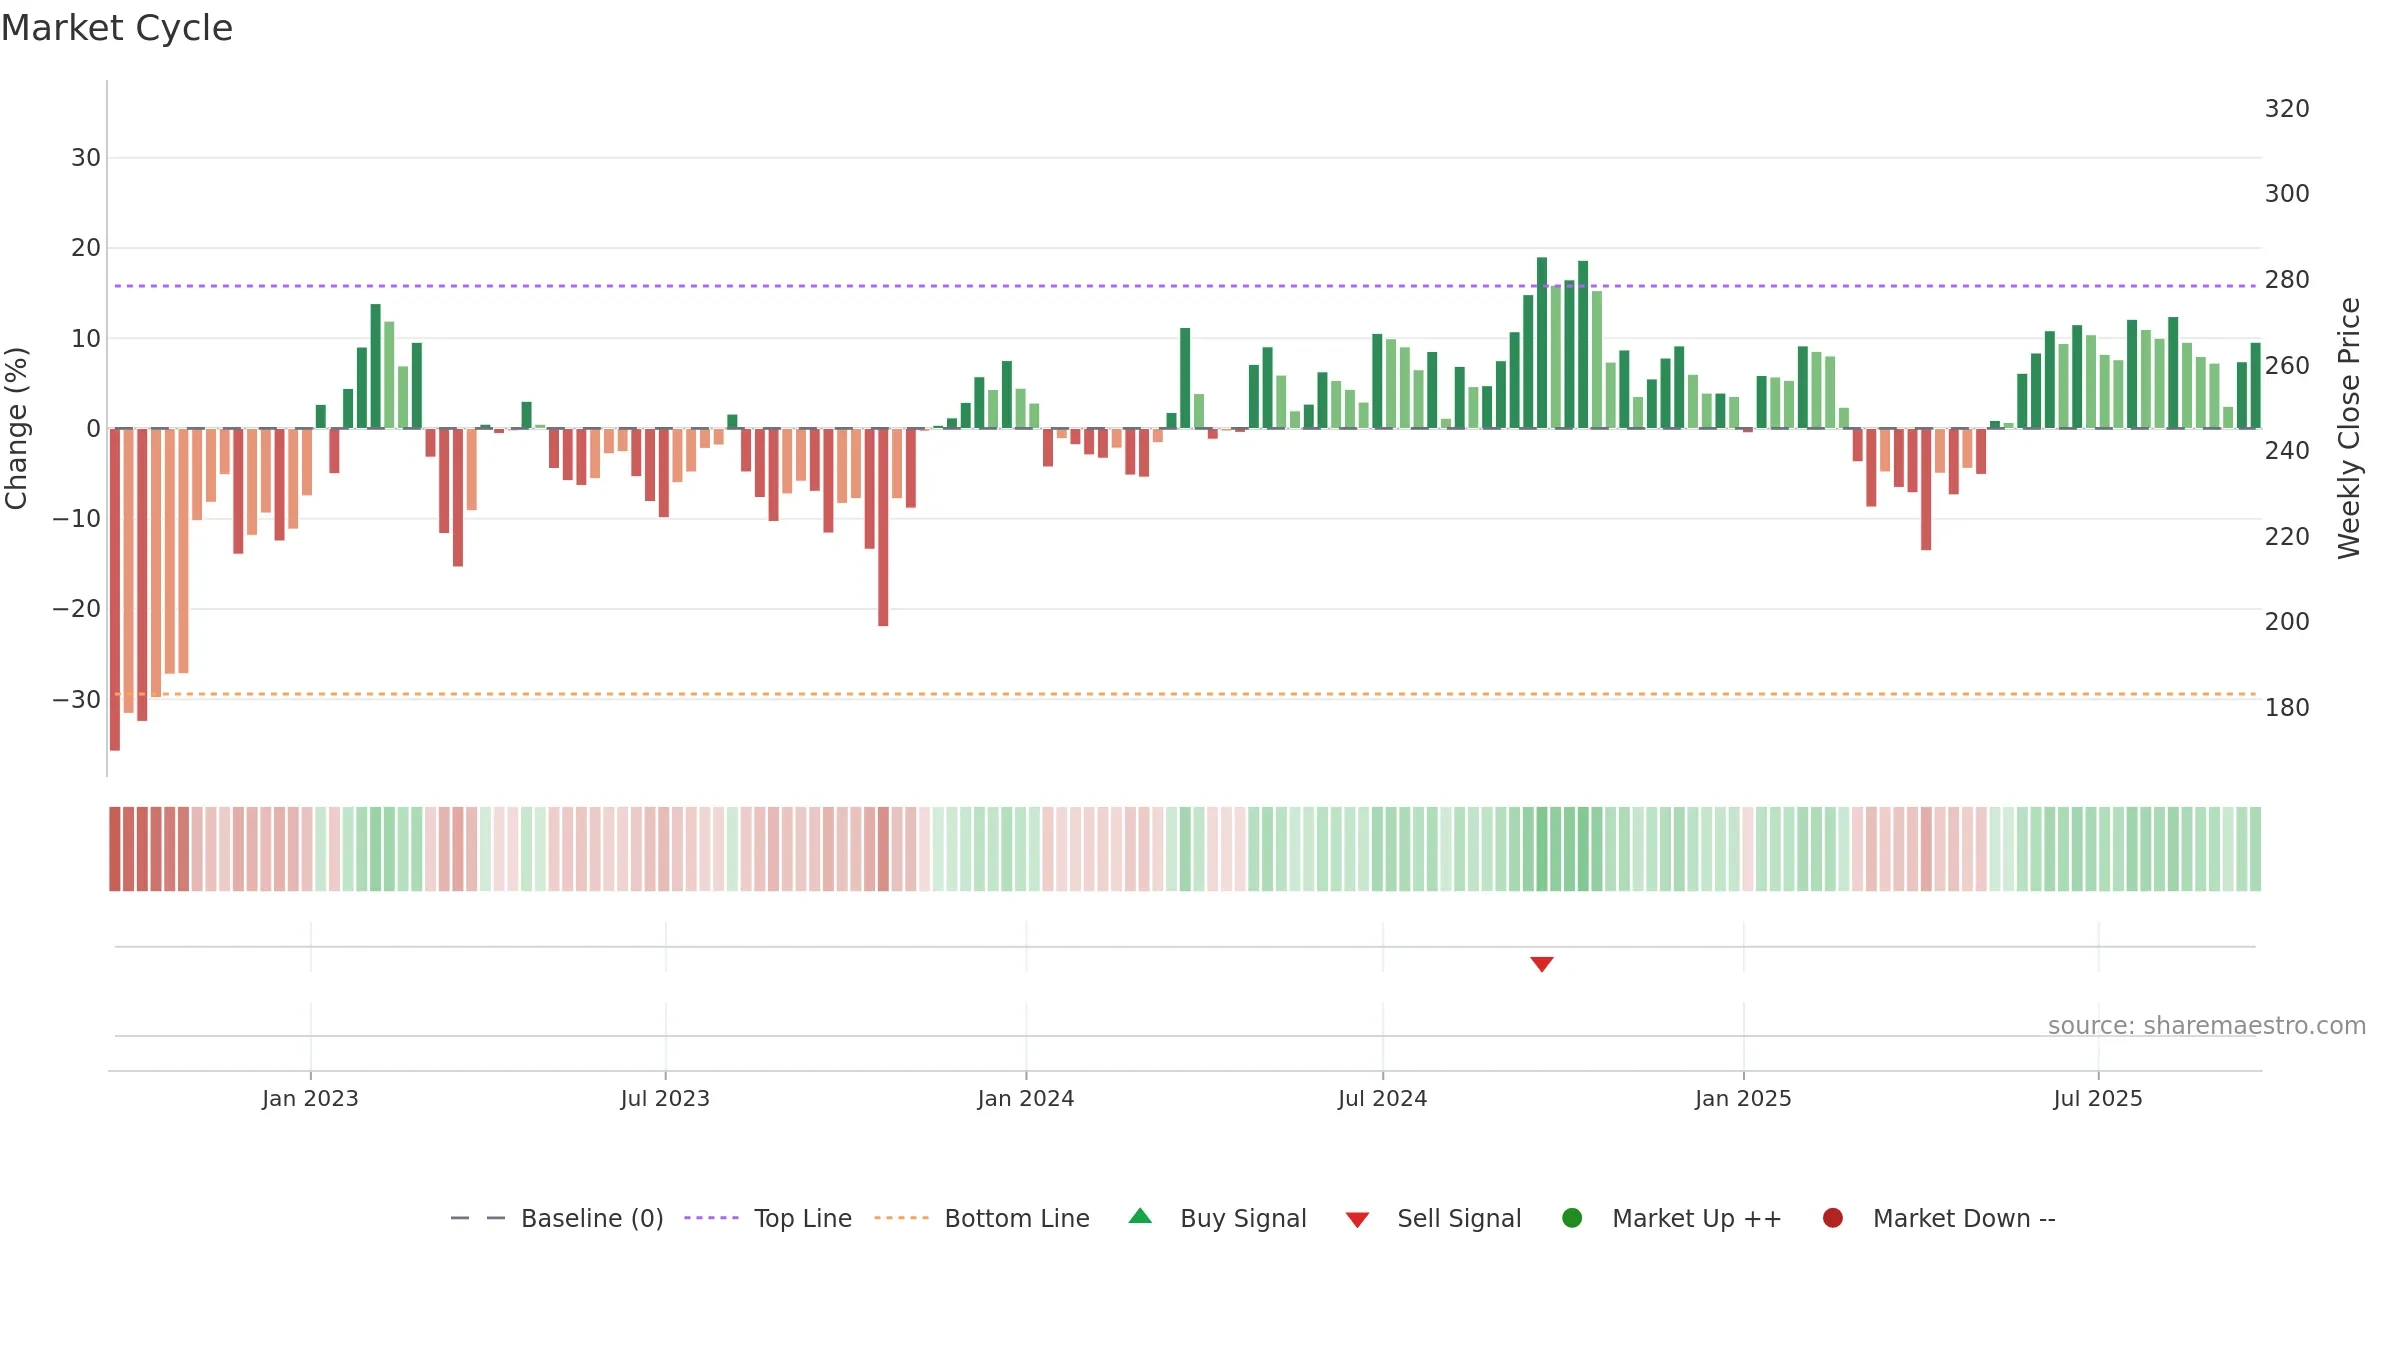This screenshot has width=2400, height=1350.
Task: Click the red Sell Signal triangle icon in legend
Action: [x=1357, y=1220]
